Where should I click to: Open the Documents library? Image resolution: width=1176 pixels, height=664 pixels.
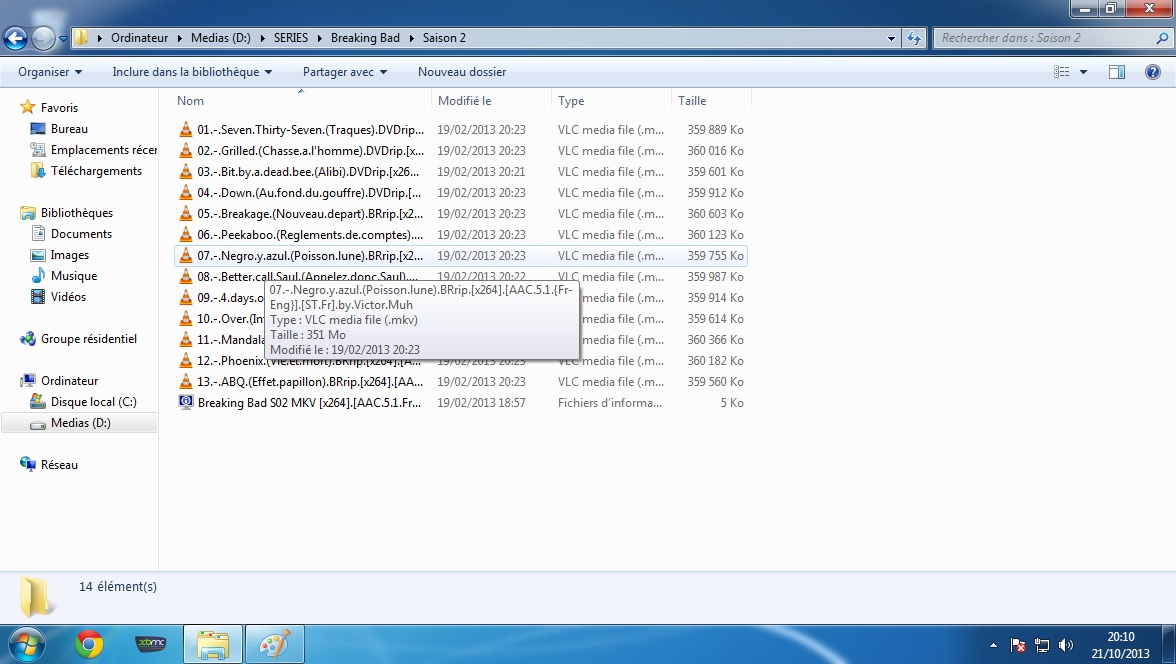pyautogui.click(x=81, y=234)
